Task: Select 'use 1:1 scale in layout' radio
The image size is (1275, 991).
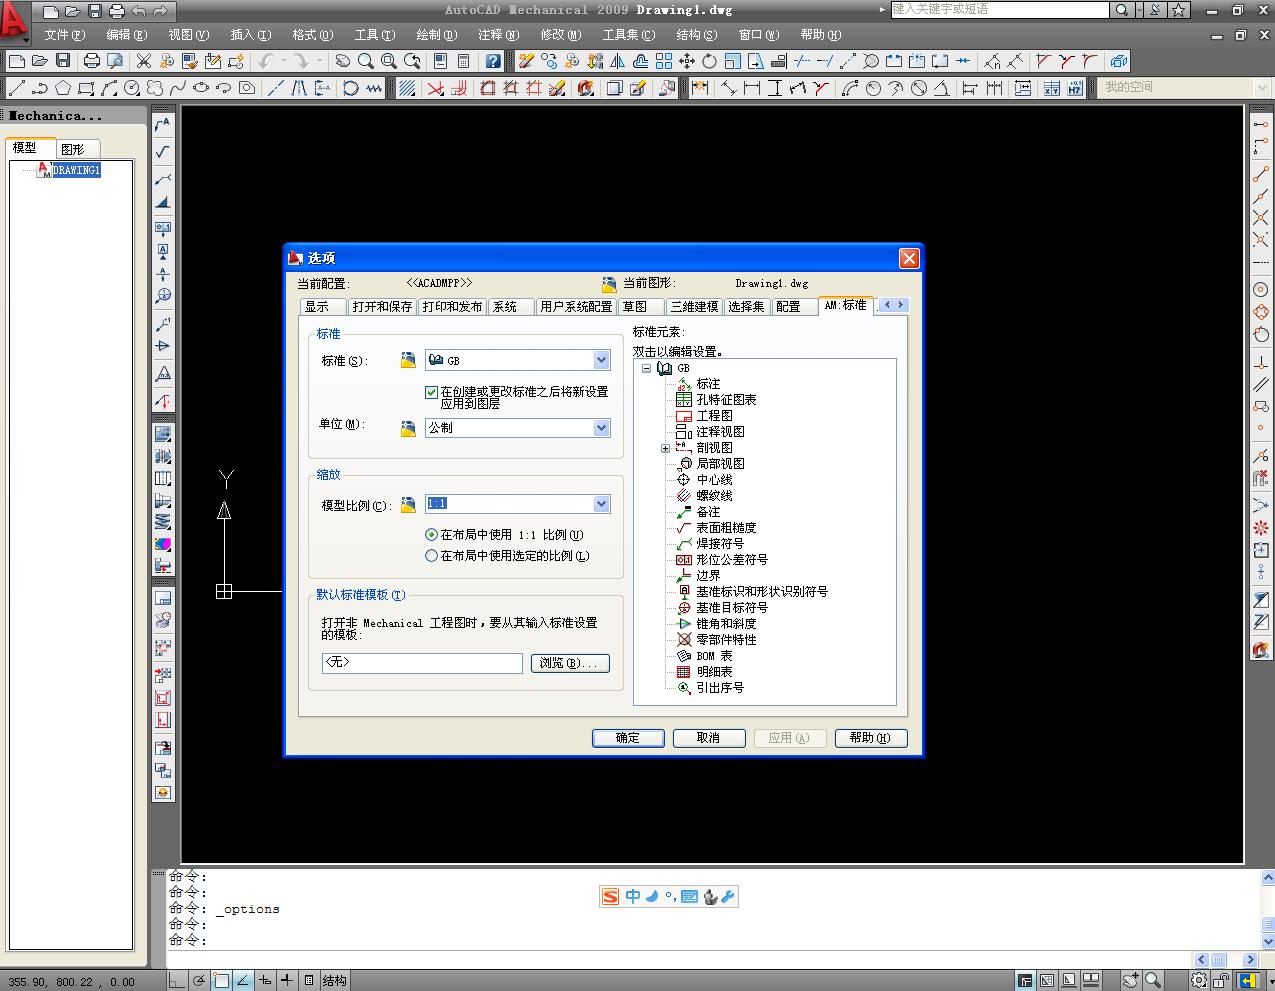Action: 432,535
